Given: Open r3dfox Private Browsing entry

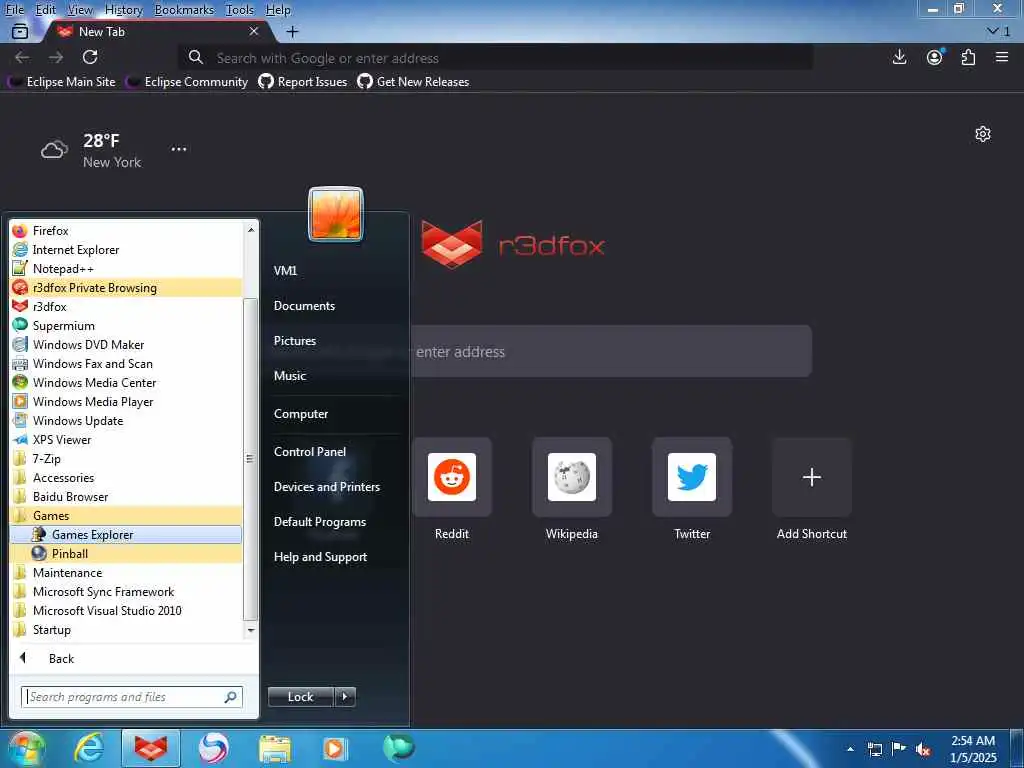Looking at the screenshot, I should coord(126,287).
